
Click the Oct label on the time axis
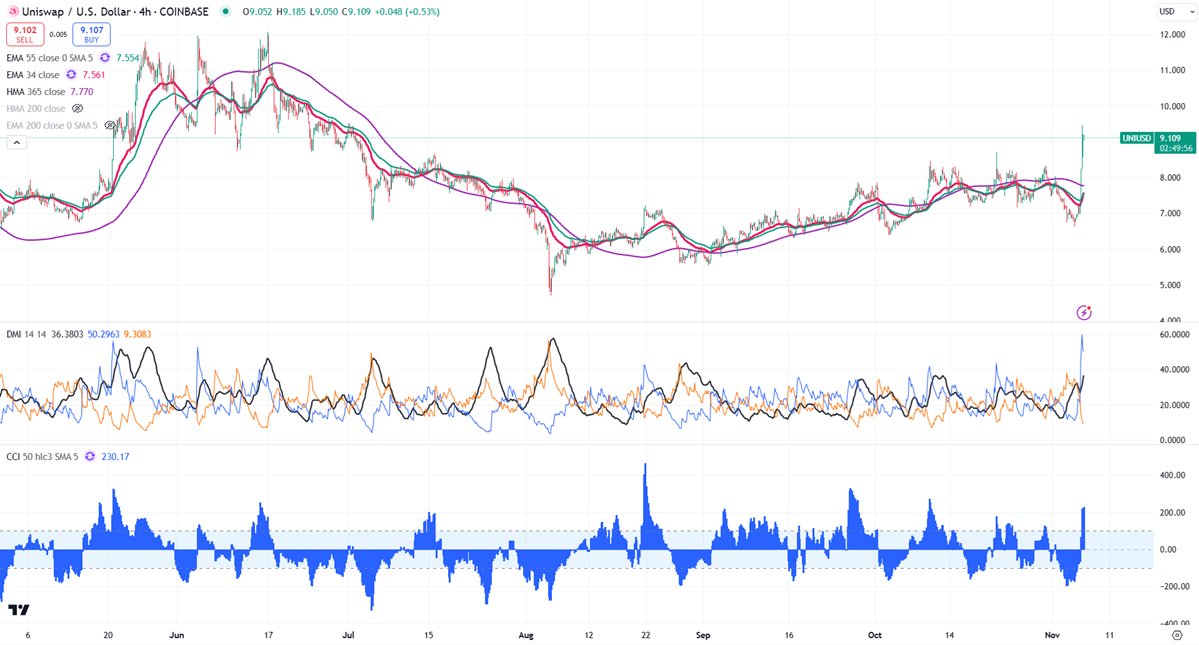pyautogui.click(x=875, y=635)
